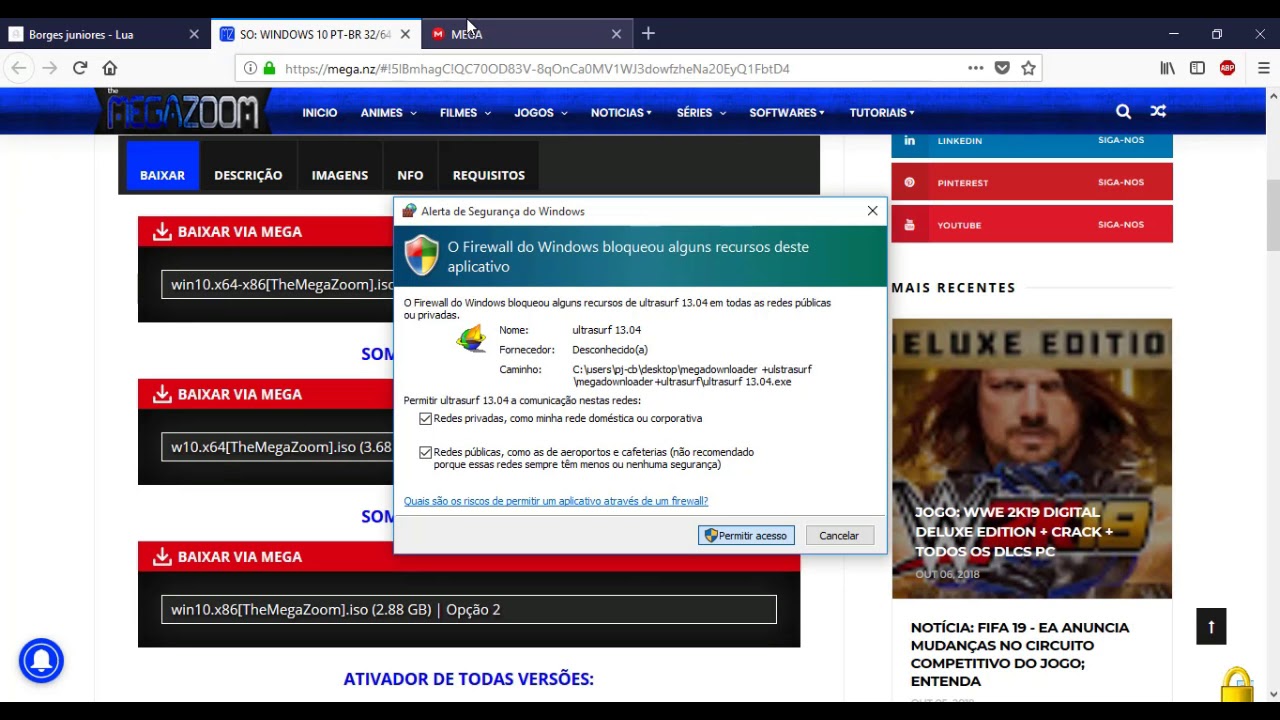Click the ultrasurf application icon in dialog
The height and width of the screenshot is (720, 1280).
click(x=471, y=339)
